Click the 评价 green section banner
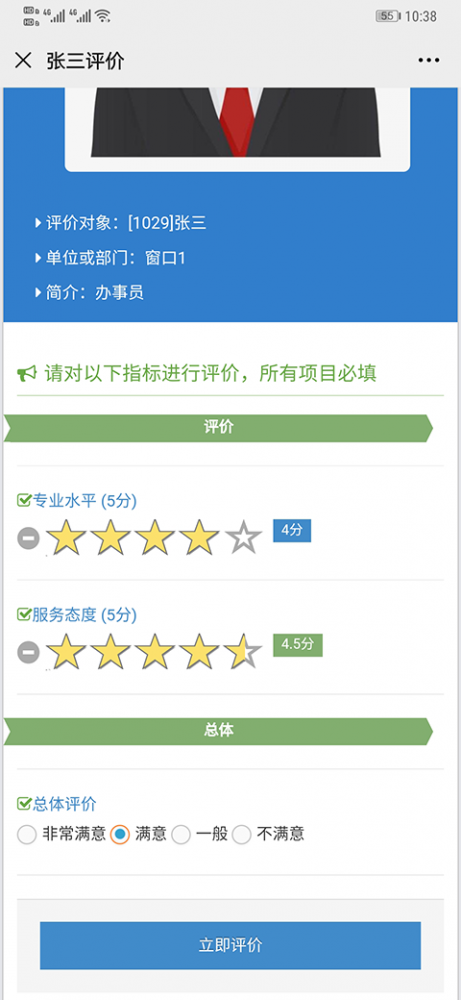This screenshot has width=461, height=1000. coord(218,428)
